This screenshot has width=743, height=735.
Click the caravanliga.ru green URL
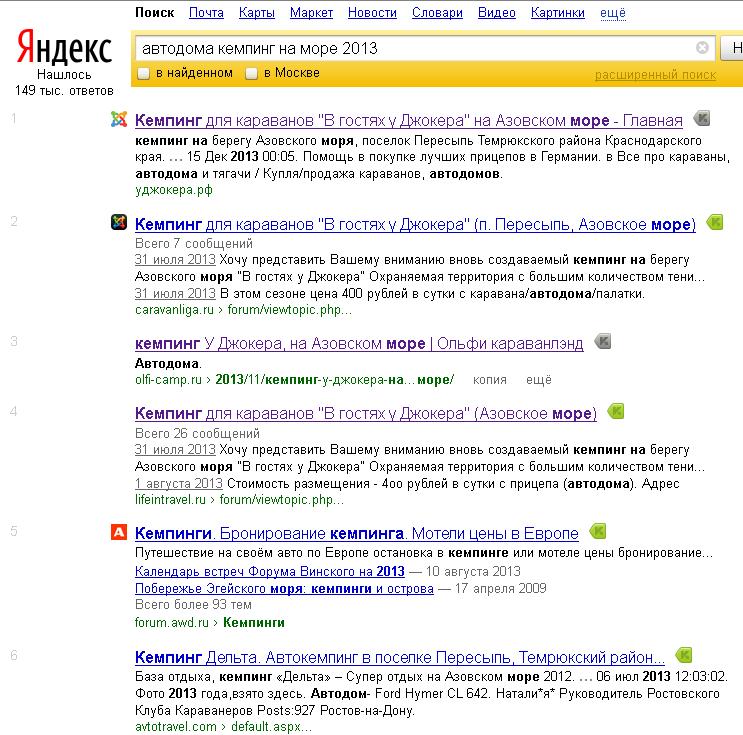coord(174,310)
